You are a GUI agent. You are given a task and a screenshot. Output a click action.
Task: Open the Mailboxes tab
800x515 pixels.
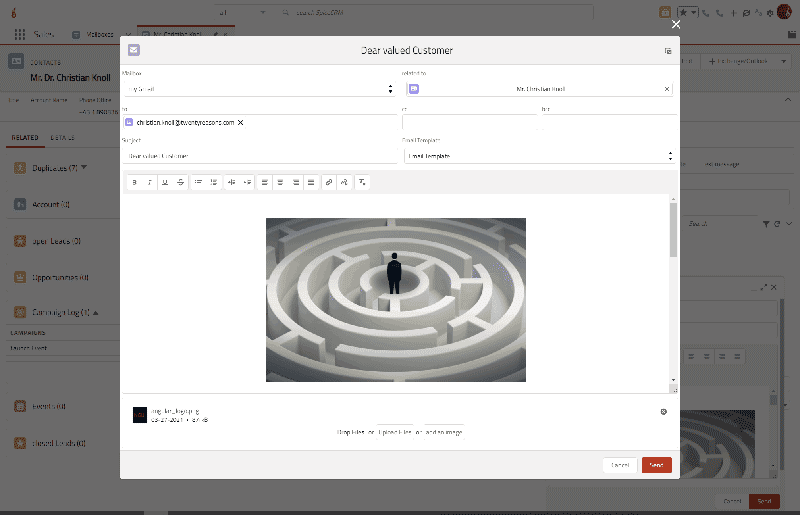click(x=99, y=34)
